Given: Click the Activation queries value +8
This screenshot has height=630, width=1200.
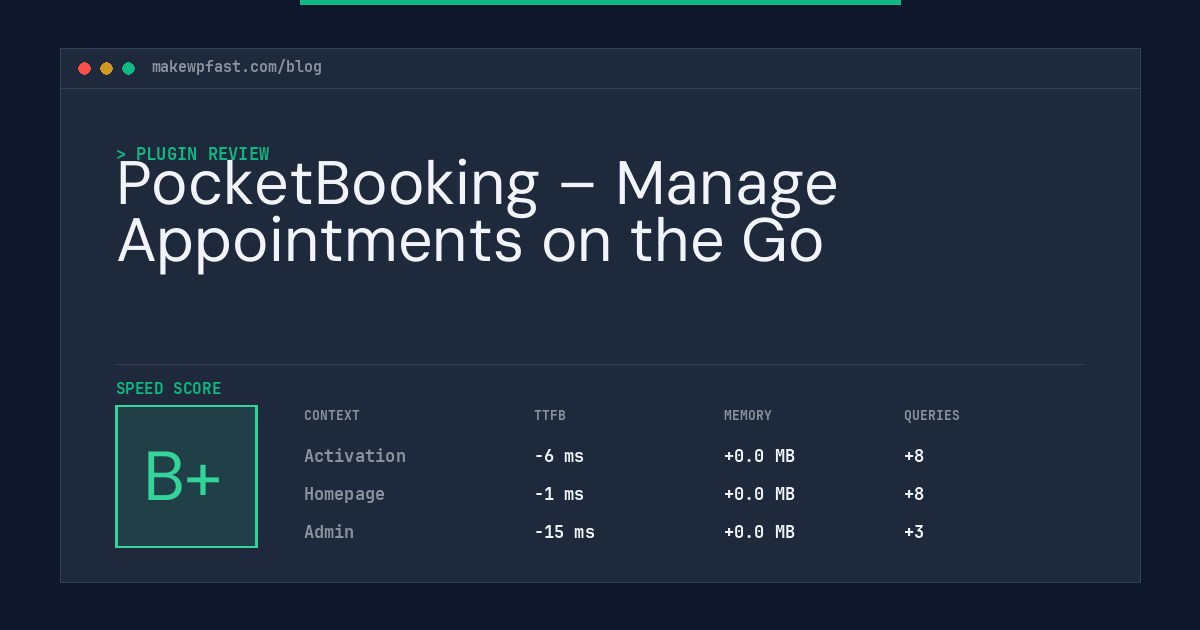Looking at the screenshot, I should point(914,456).
